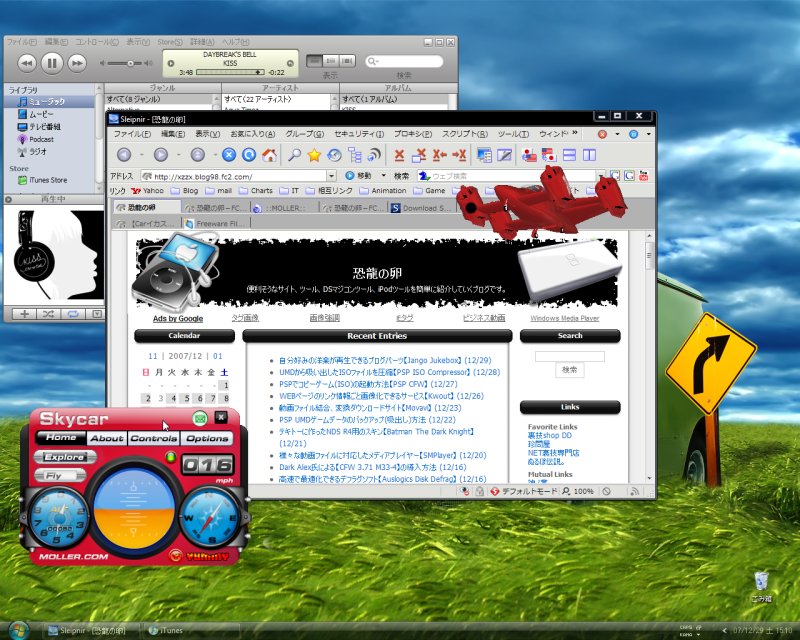Expand hidden Sleipnir menu items chevron
800x640 pixels.
(574, 133)
